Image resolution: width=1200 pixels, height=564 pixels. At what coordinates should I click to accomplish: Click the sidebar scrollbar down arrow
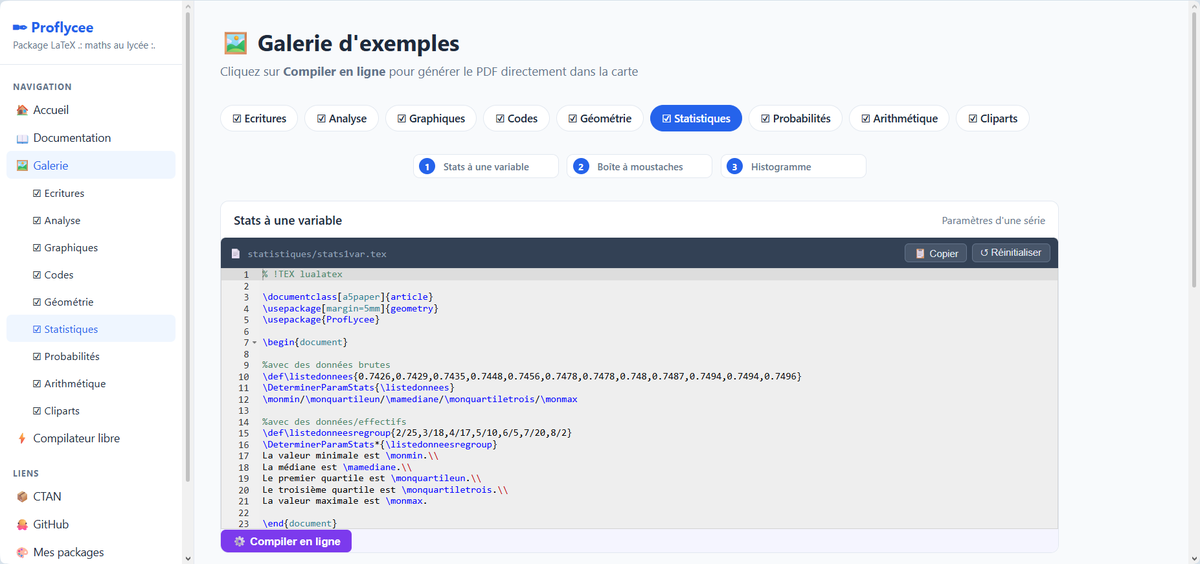tap(187, 557)
